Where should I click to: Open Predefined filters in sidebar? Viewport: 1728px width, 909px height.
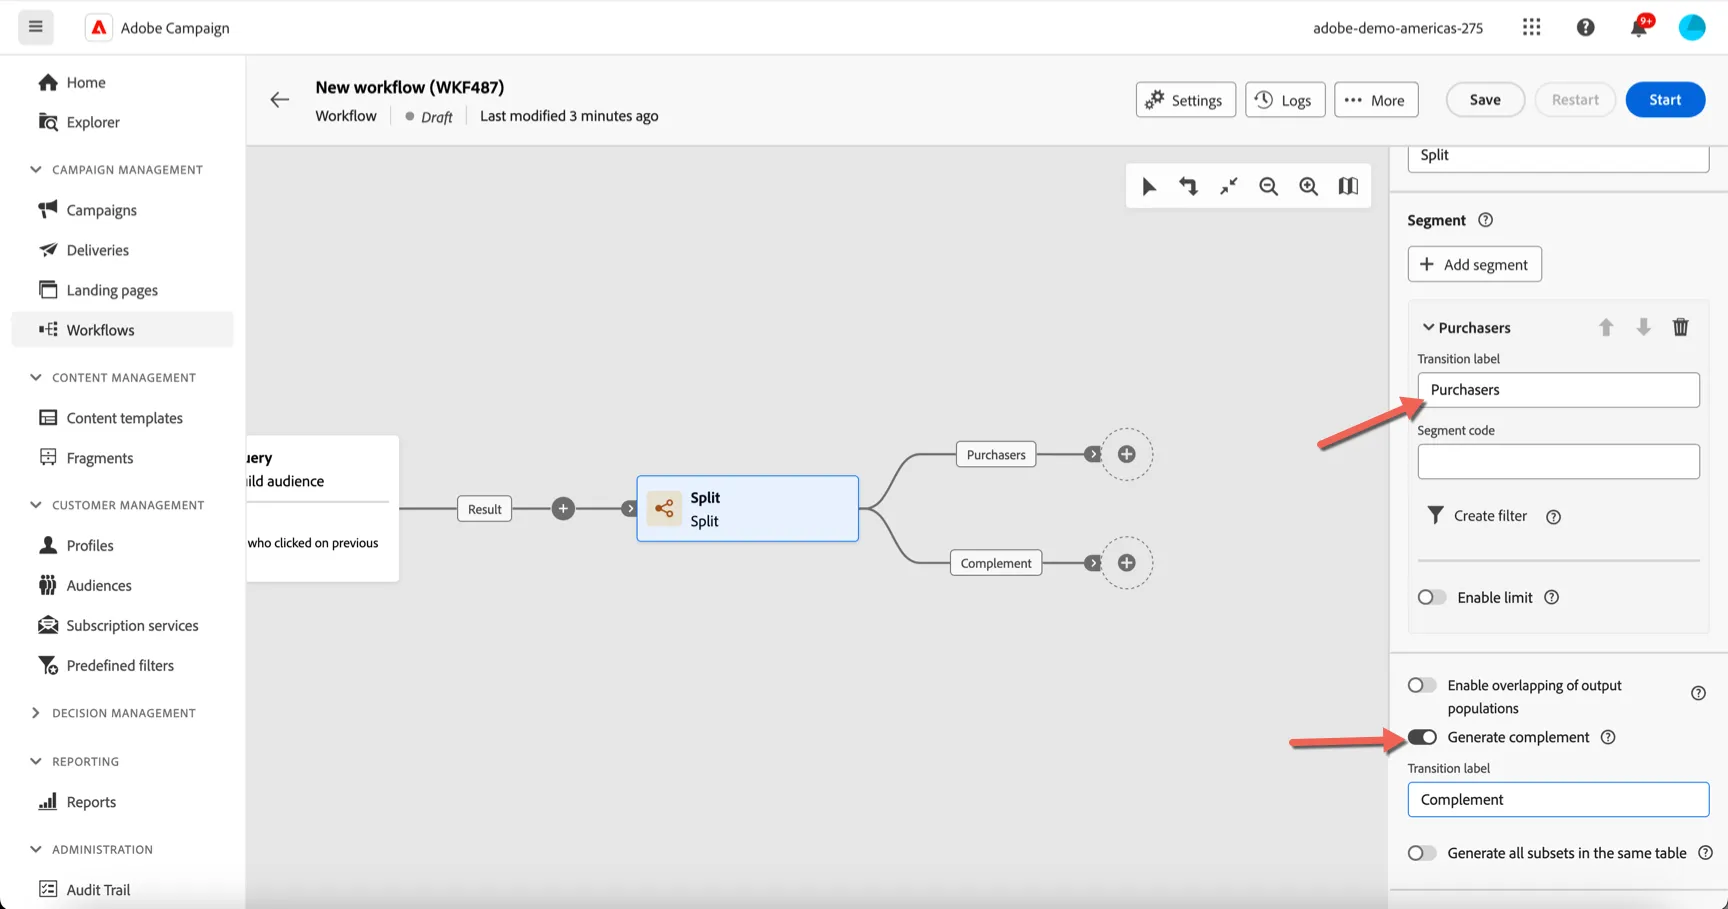pyautogui.click(x=122, y=665)
